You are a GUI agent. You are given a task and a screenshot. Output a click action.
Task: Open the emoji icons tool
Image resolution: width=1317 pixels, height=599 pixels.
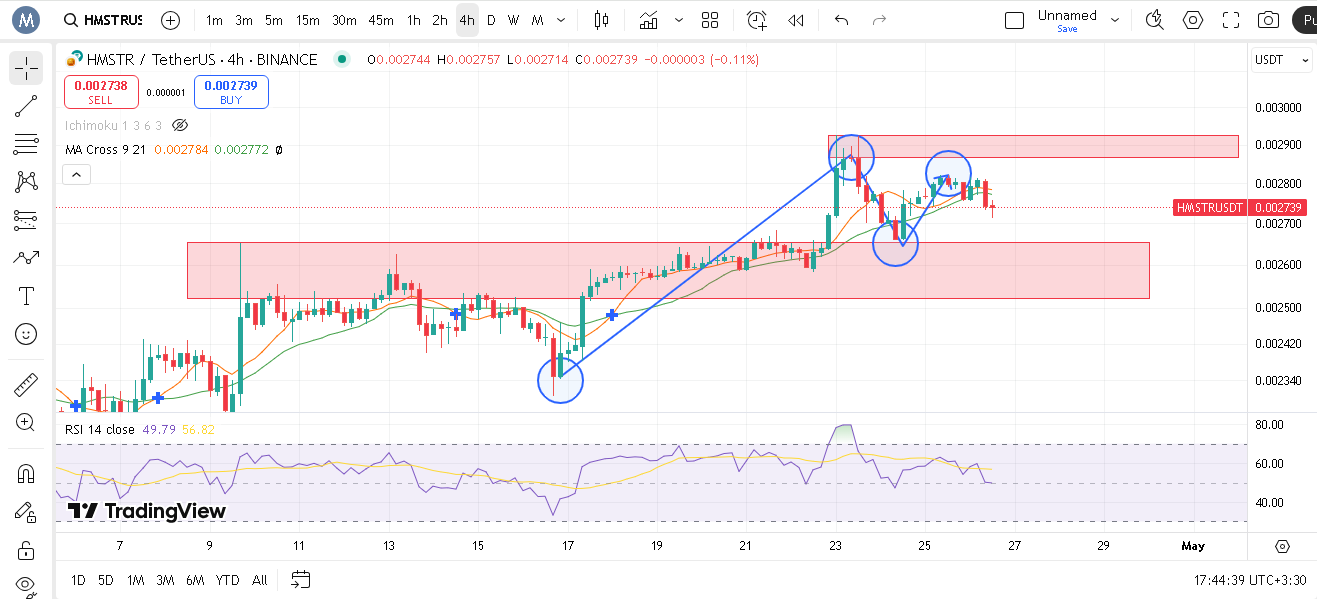(x=26, y=334)
